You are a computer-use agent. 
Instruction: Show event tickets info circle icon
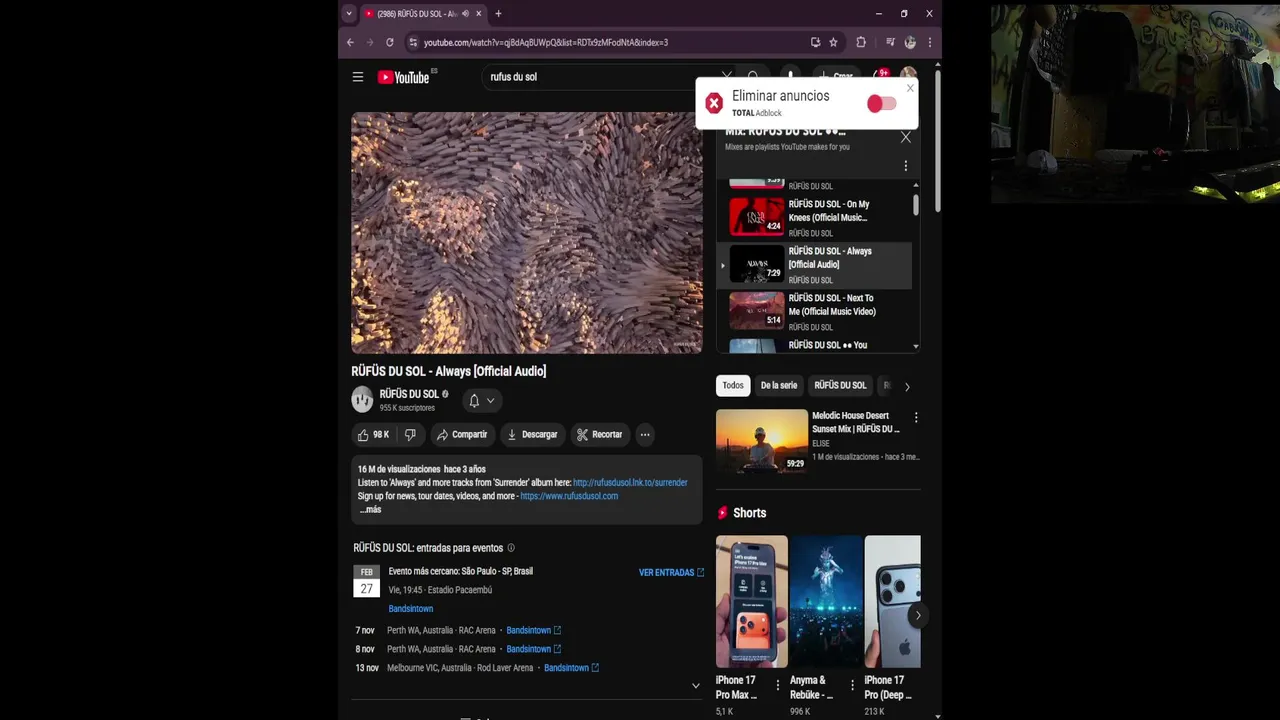(x=511, y=548)
